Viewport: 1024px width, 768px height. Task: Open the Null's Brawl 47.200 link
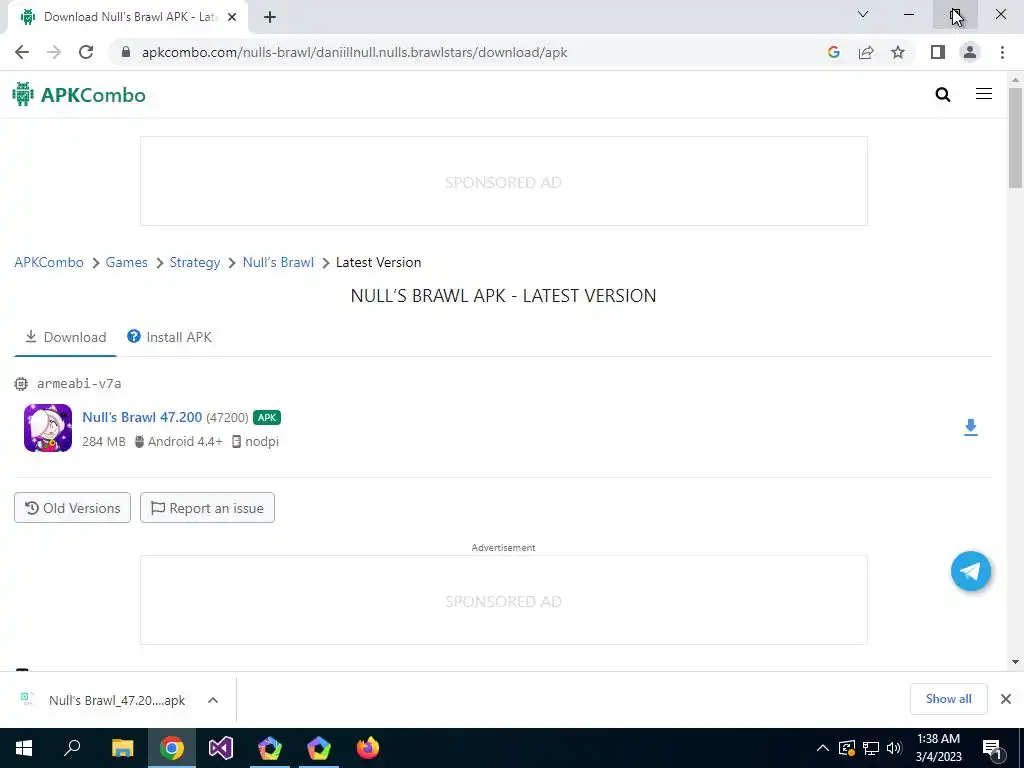pos(142,417)
